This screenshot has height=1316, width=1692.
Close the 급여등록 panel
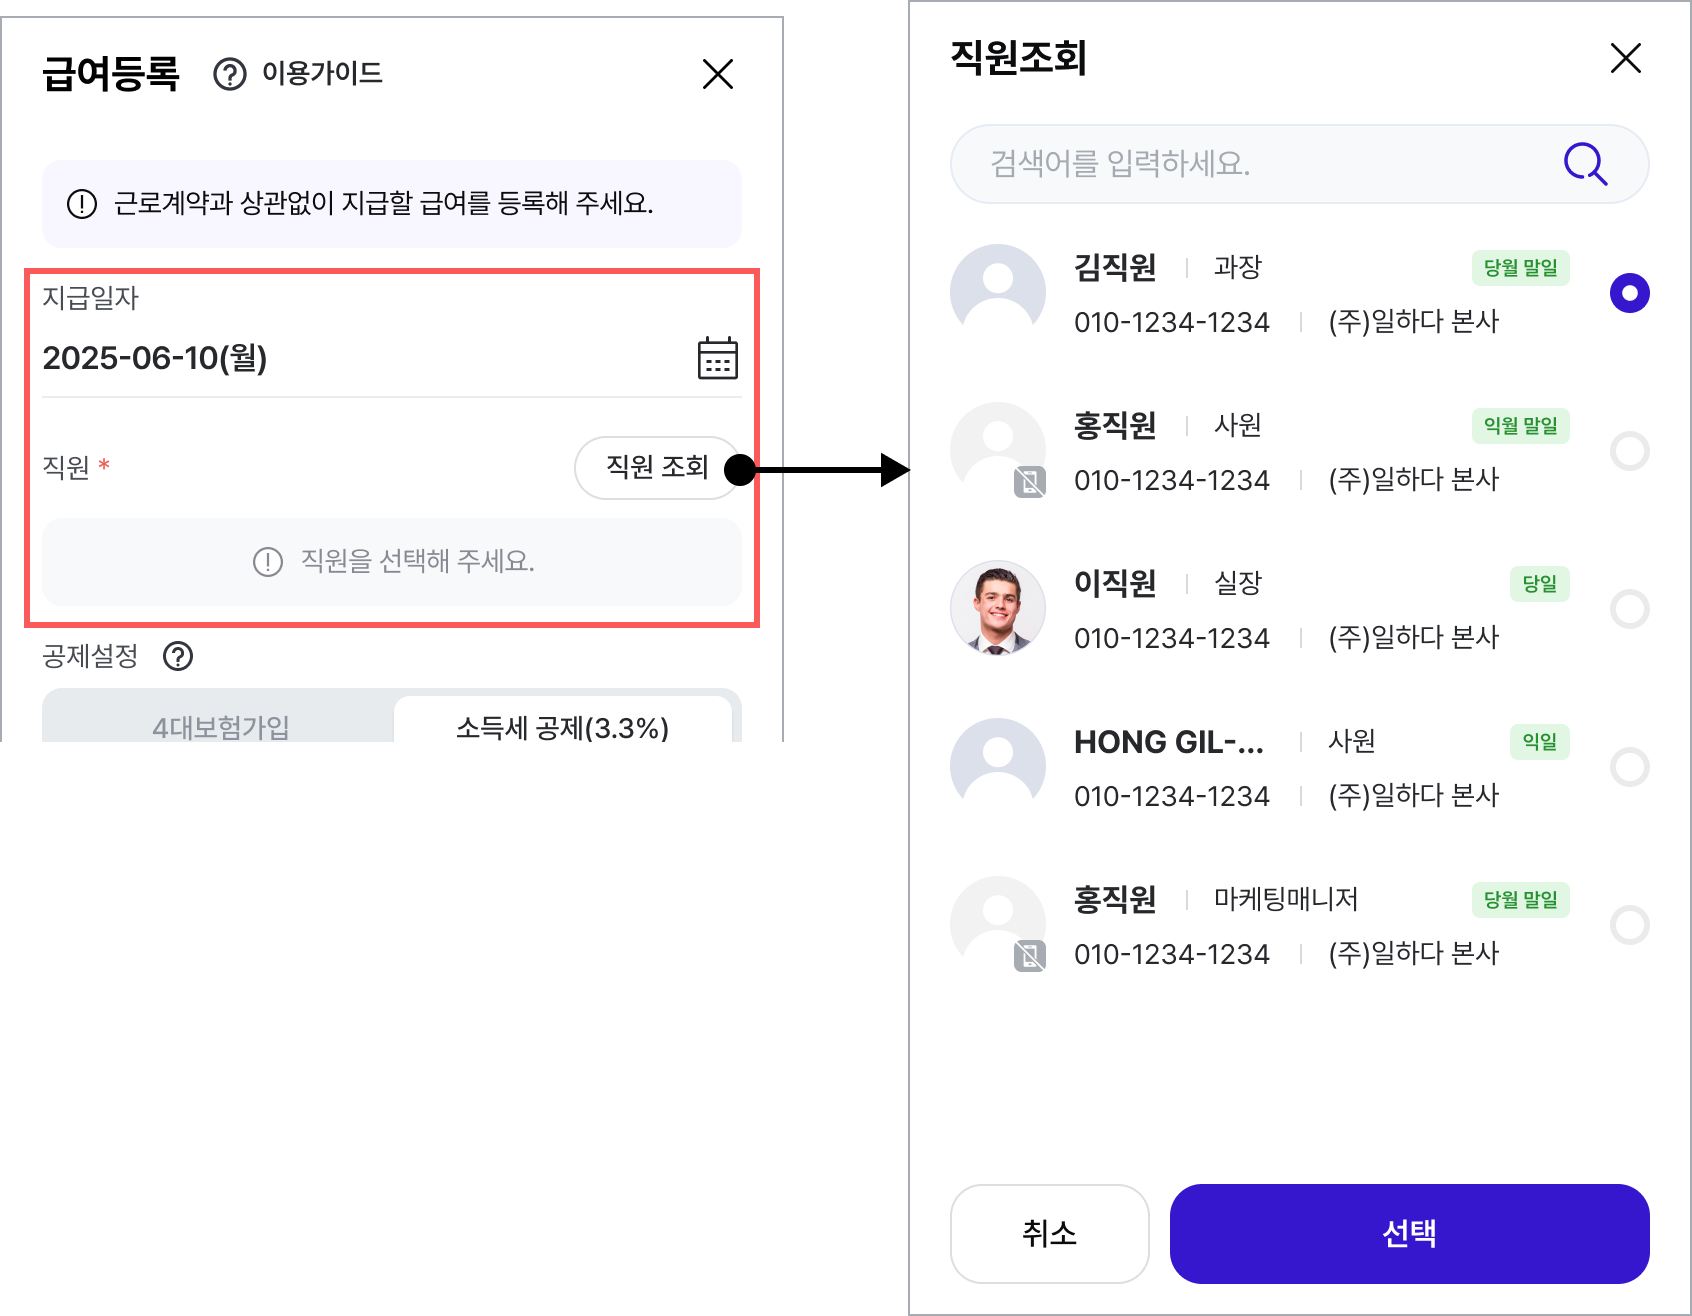(x=718, y=74)
